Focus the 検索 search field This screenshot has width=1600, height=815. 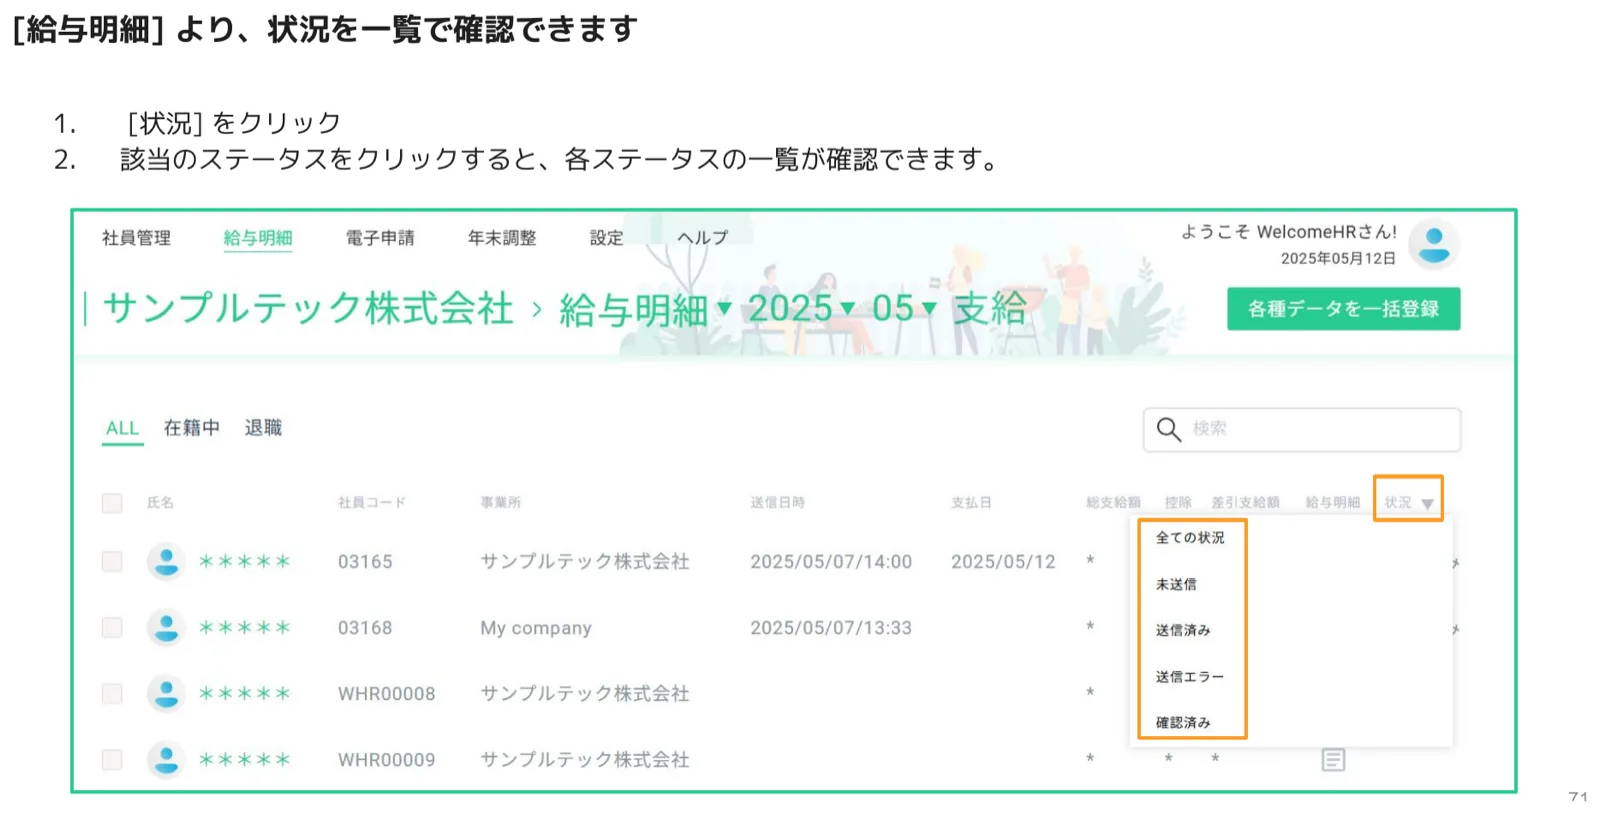click(1302, 430)
